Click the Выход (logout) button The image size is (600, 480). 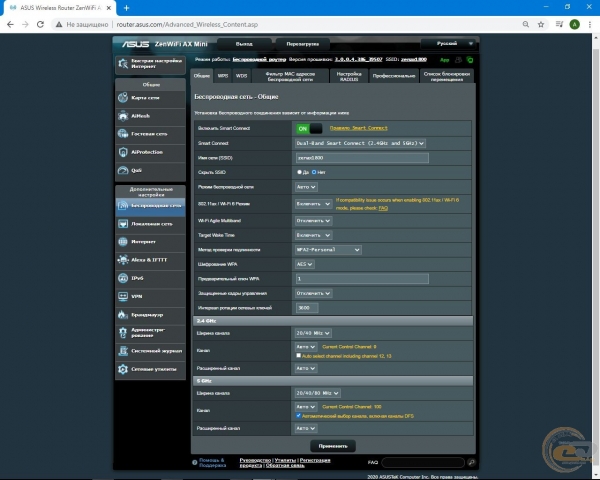tap(244, 44)
